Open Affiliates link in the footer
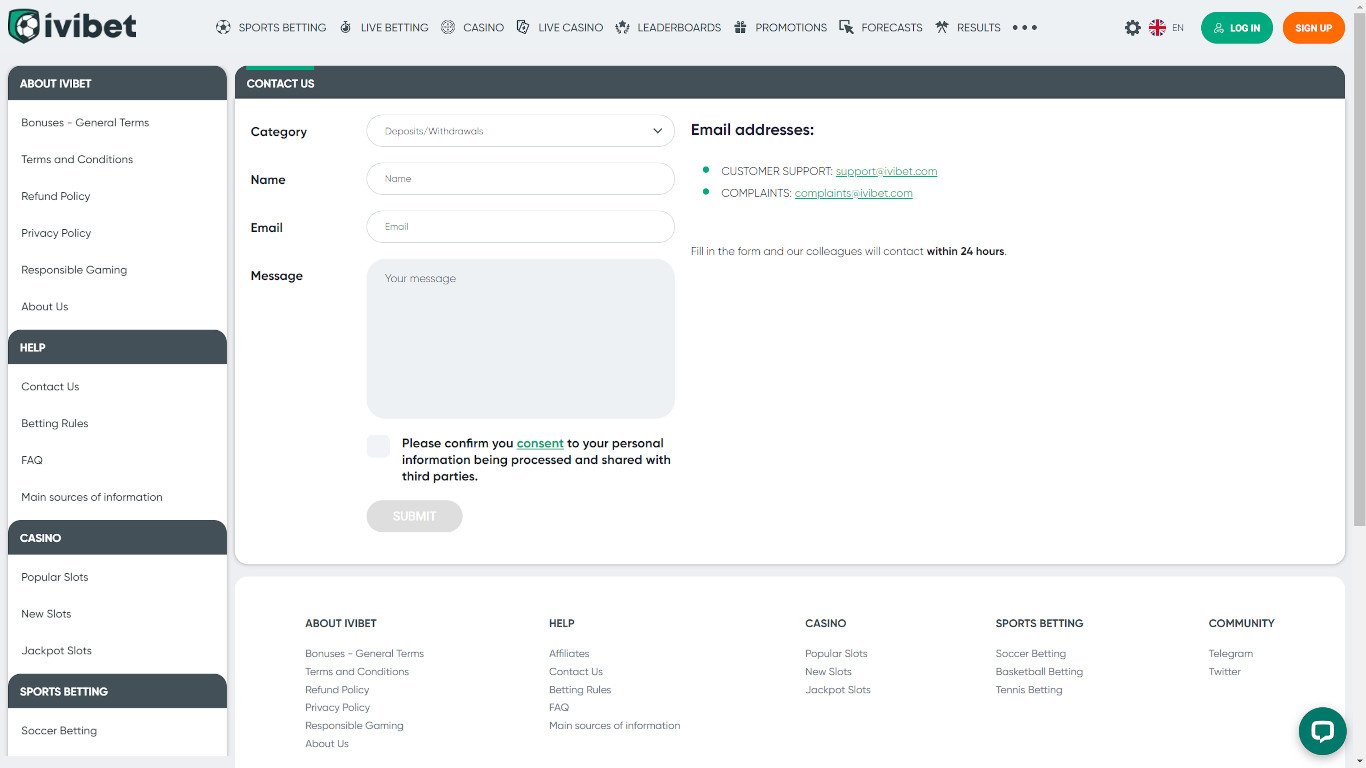 click(x=569, y=654)
